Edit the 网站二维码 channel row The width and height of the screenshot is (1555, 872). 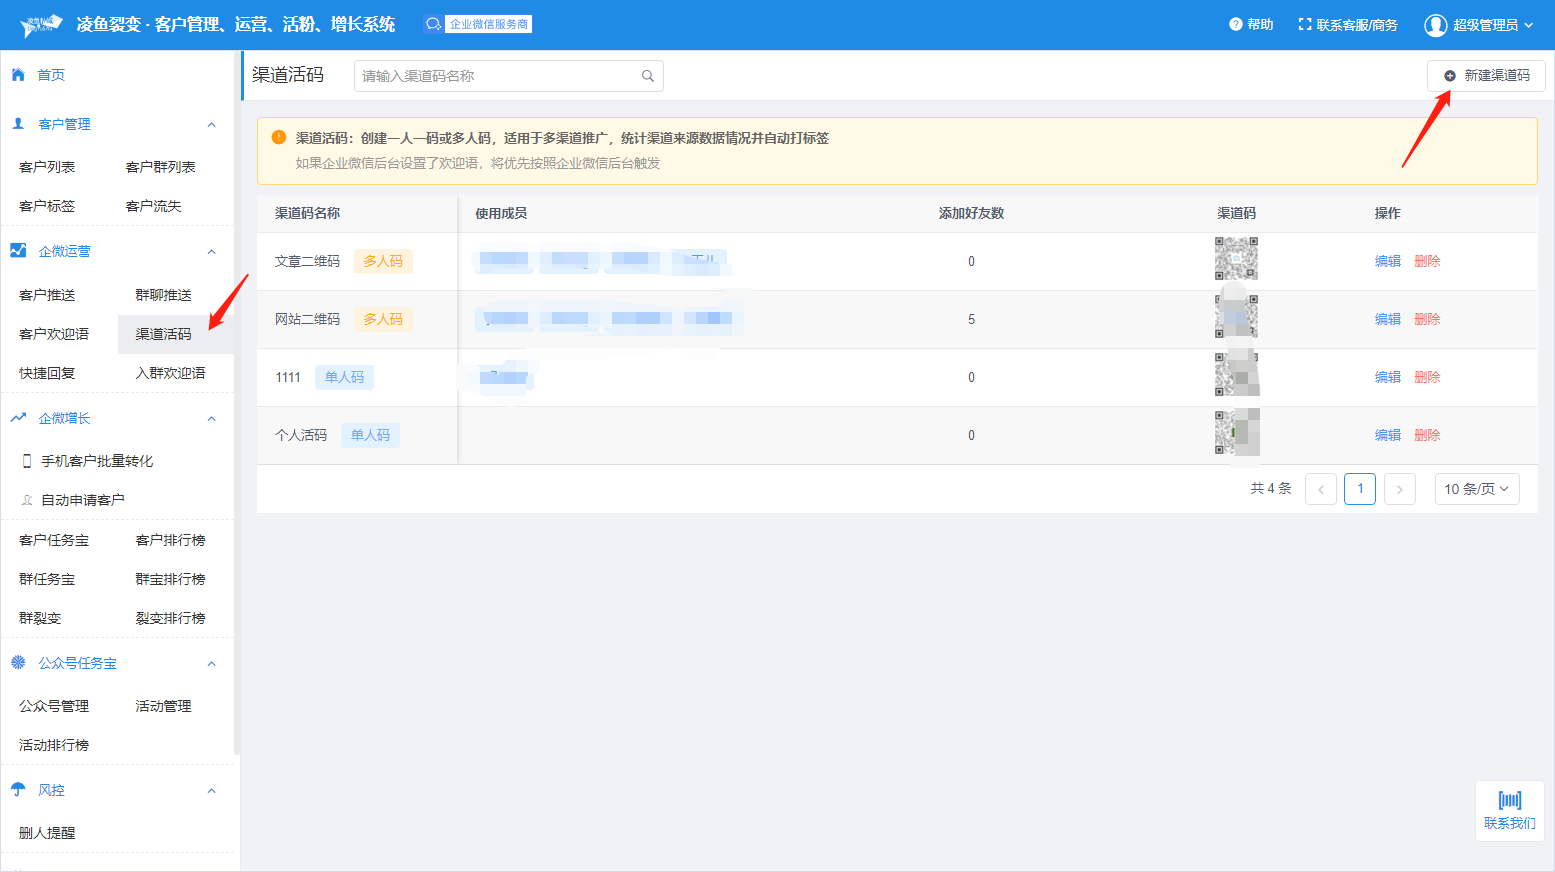click(x=1387, y=319)
